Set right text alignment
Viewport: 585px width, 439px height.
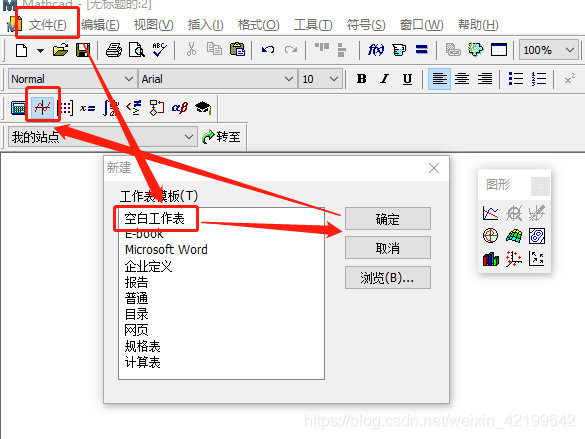click(485, 79)
